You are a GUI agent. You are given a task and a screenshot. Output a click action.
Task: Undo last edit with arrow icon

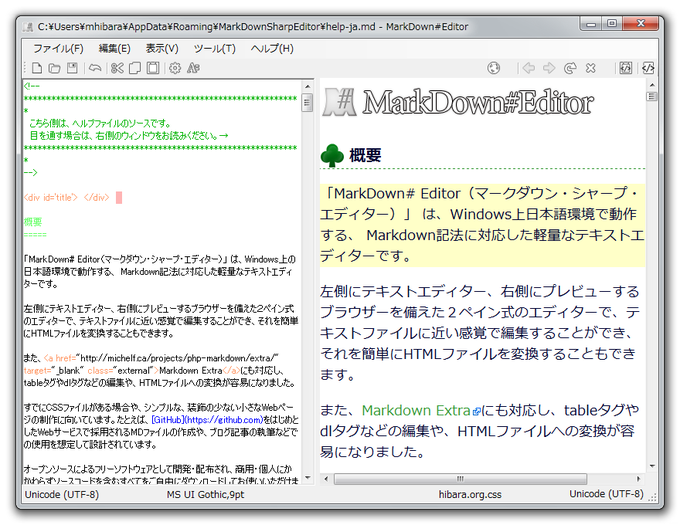tap(95, 68)
